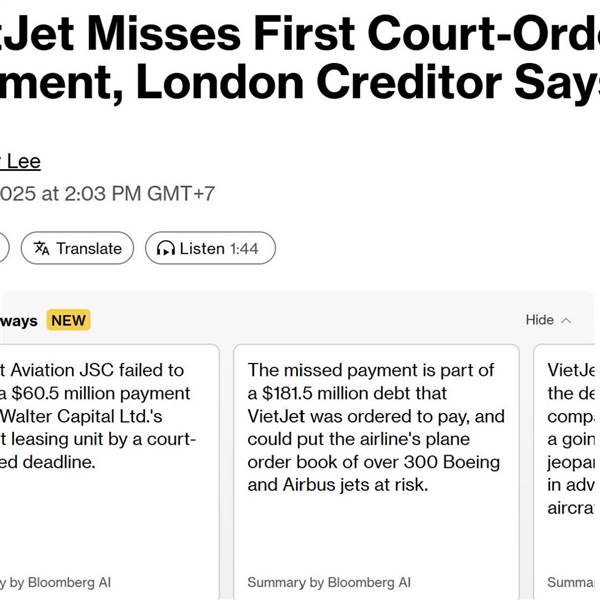Click Summary by Bloomberg AI under second card
Screen dimensions: 600x600
pyautogui.click(x=329, y=582)
